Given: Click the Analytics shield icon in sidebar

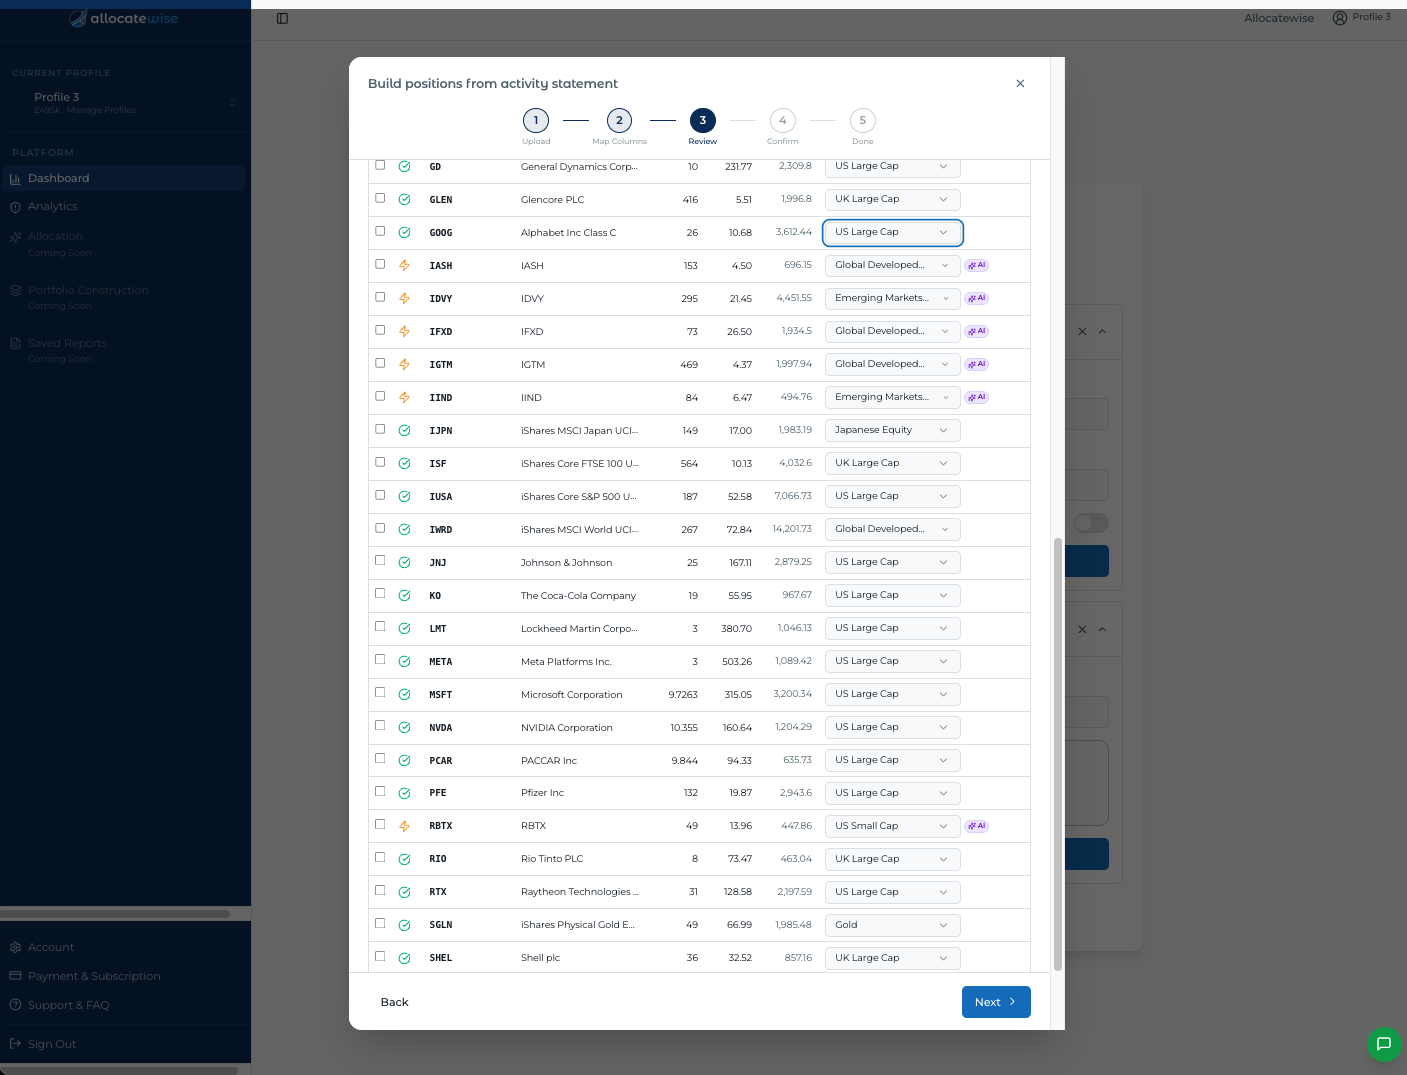Looking at the screenshot, I should click(15, 207).
